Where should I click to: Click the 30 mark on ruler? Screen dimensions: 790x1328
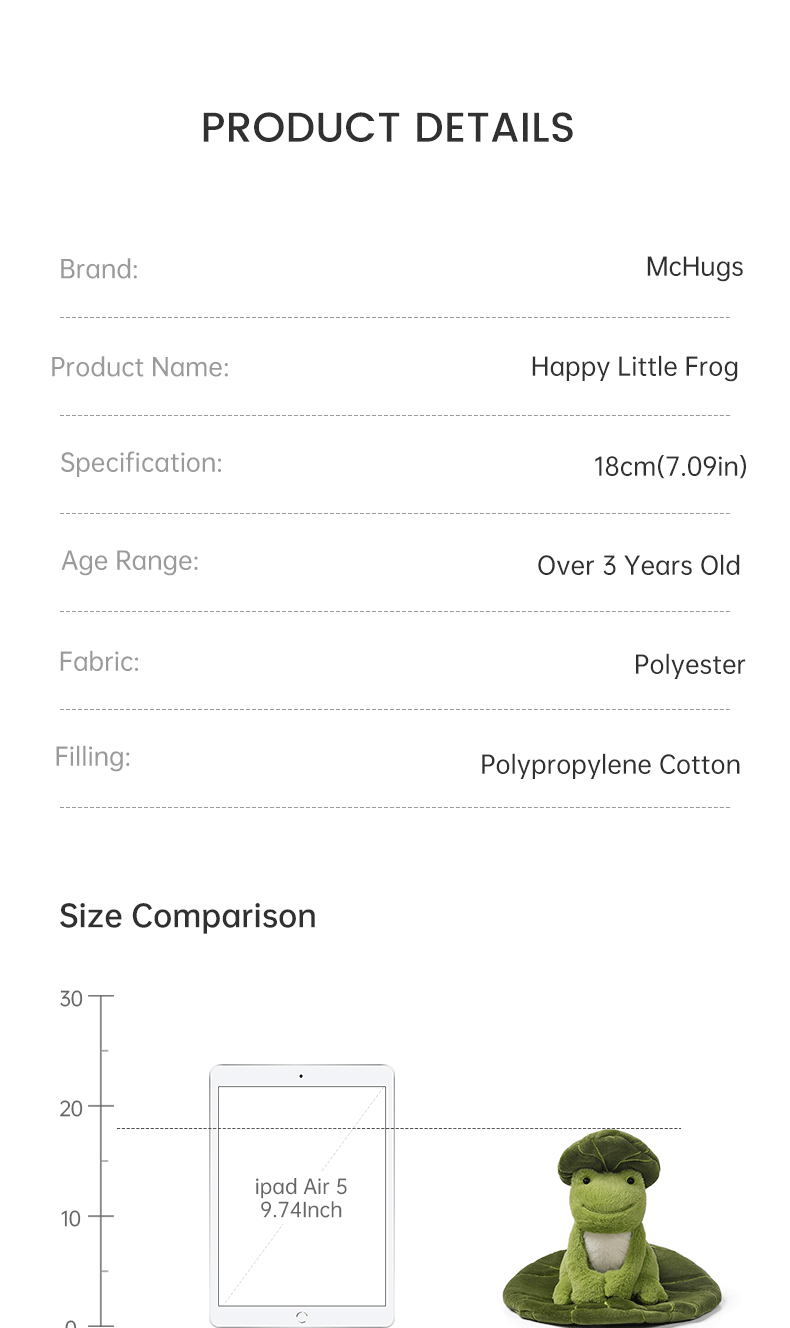point(71,999)
